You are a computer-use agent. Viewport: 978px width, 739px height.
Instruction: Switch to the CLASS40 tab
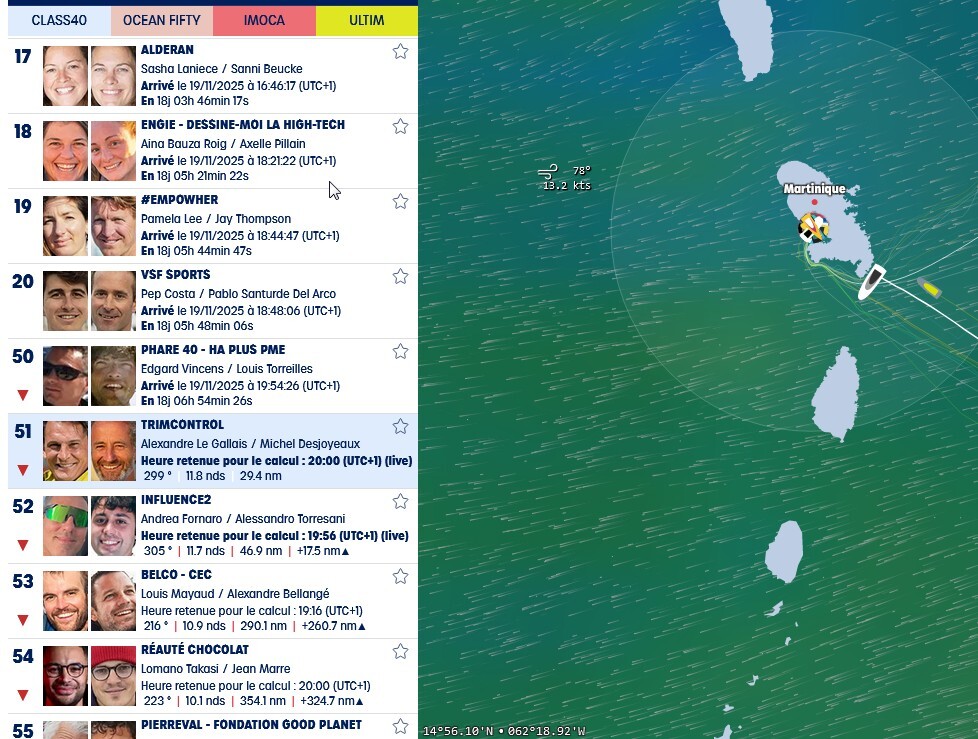[x=57, y=20]
